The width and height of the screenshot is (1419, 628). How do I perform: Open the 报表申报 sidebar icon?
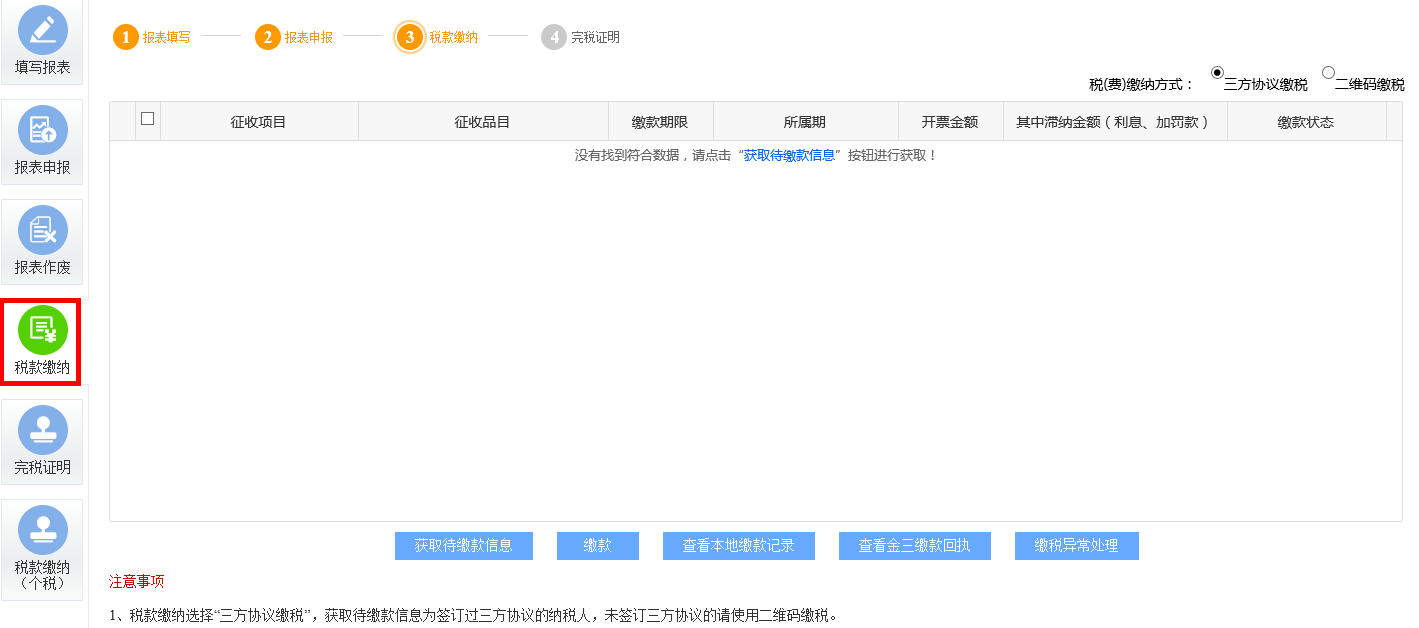pyautogui.click(x=42, y=142)
